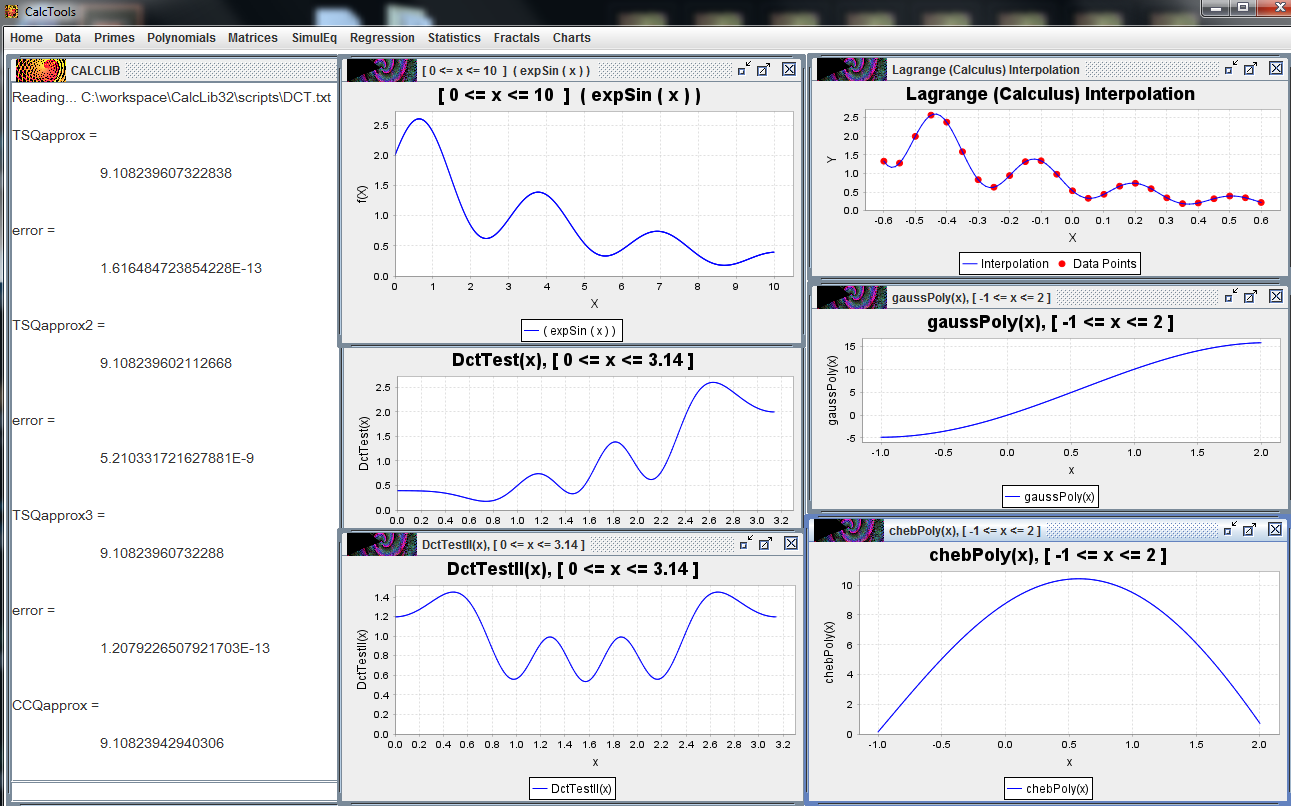Click the fractal icon of the CALCLIB frame

41,70
